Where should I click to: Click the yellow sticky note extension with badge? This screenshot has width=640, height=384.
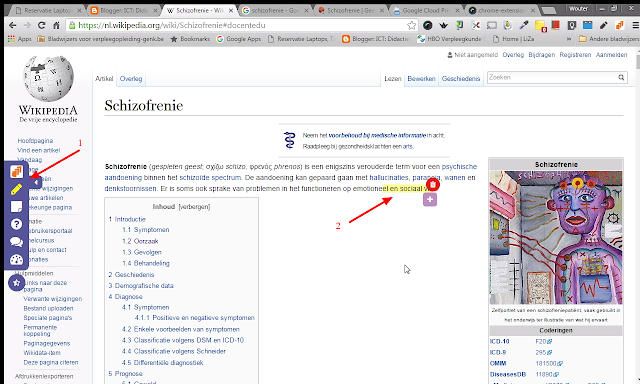(x=540, y=26)
